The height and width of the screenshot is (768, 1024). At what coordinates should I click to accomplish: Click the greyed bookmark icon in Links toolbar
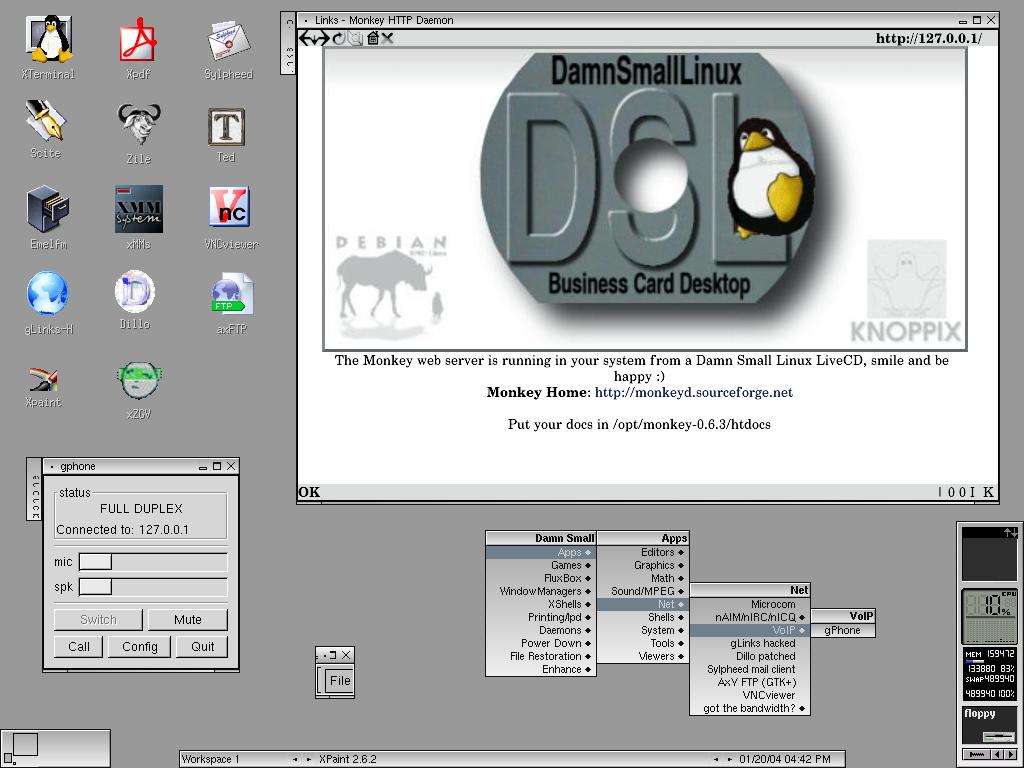point(355,39)
